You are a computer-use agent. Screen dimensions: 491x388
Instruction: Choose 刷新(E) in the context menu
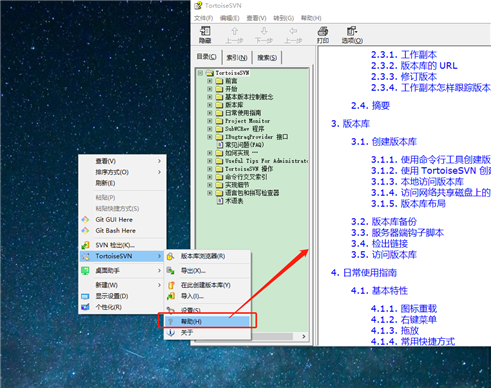pos(122,183)
